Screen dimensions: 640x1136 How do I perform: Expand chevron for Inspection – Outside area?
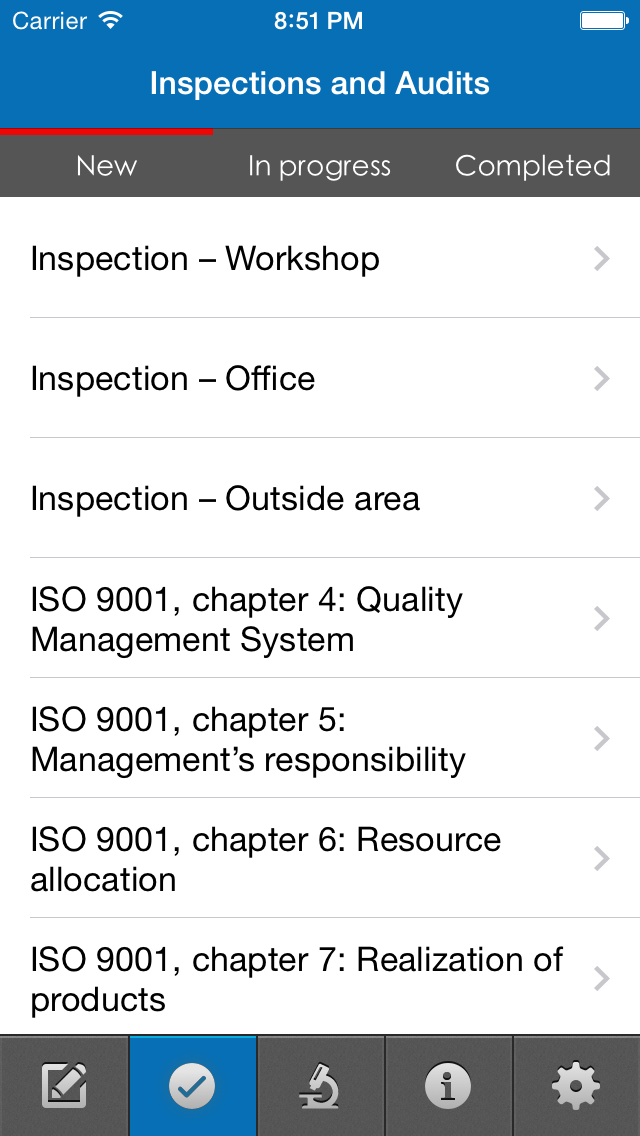click(602, 498)
